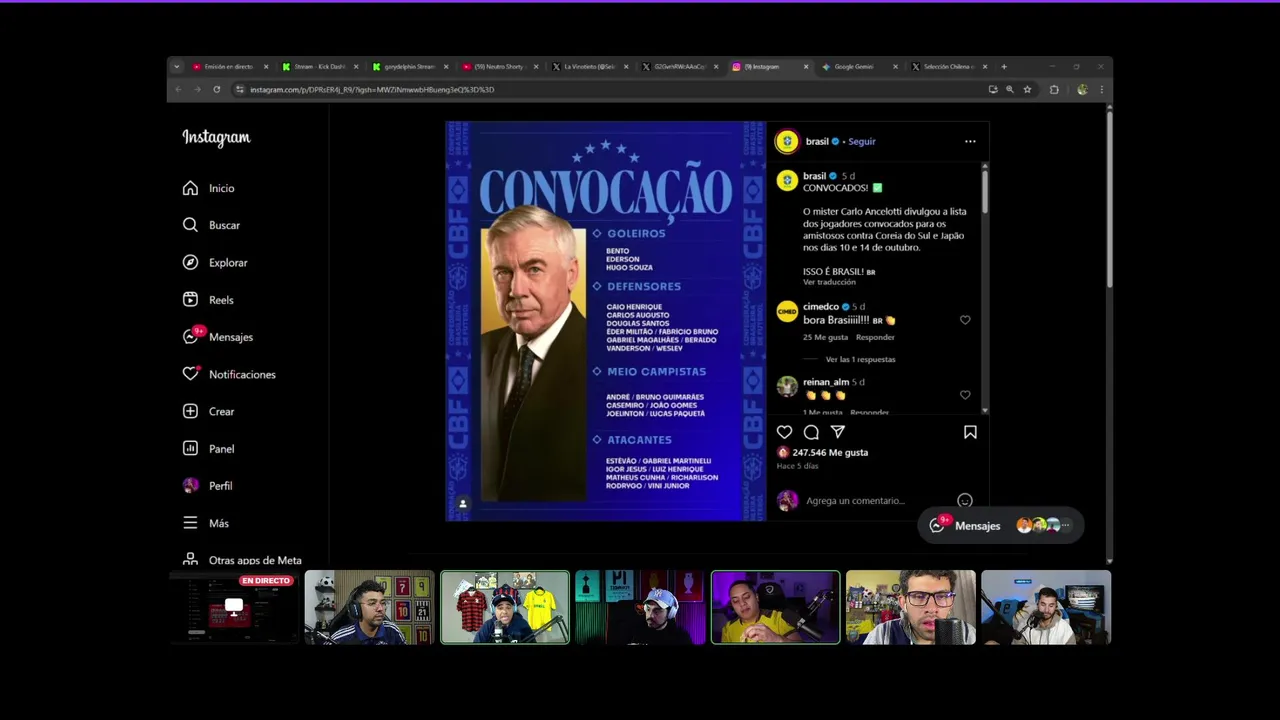Click tagged people icon on post image

point(462,504)
